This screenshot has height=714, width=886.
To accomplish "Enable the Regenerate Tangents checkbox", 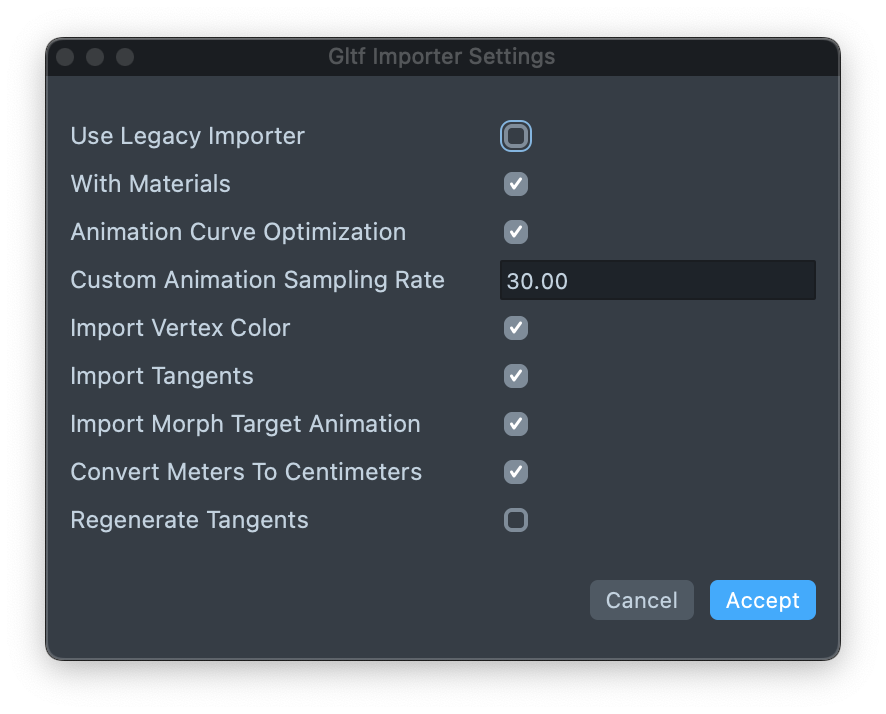I will pos(515,520).
